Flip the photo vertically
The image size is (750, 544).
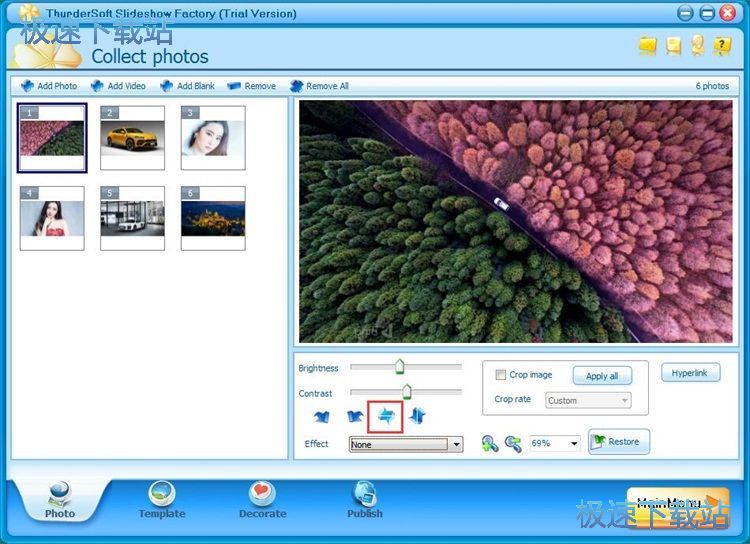[417, 416]
